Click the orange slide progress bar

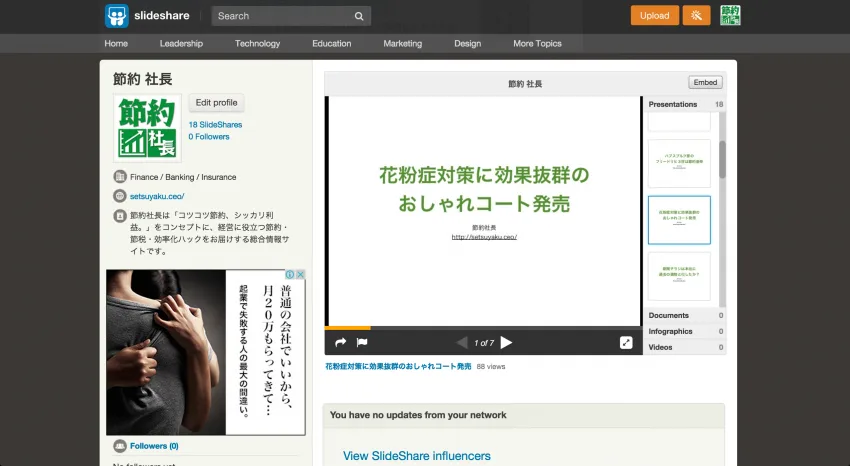coord(347,328)
